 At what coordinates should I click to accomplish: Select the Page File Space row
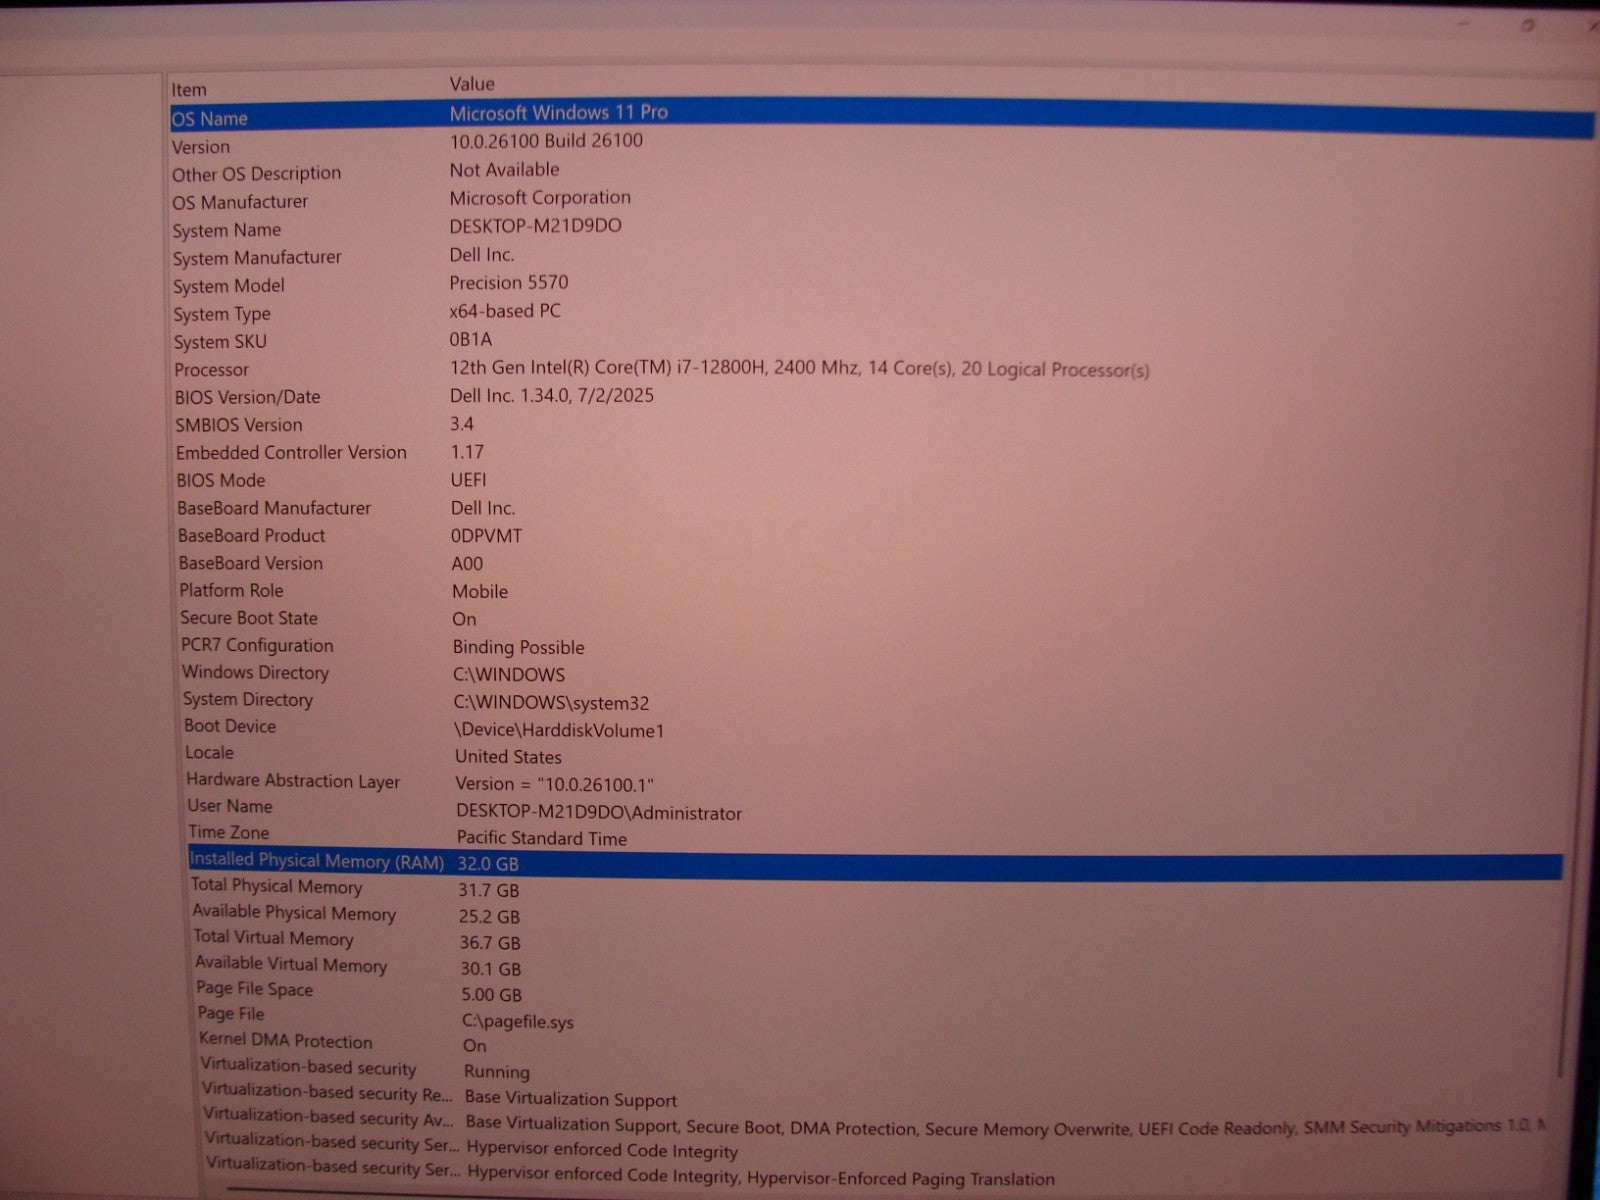tap(255, 989)
